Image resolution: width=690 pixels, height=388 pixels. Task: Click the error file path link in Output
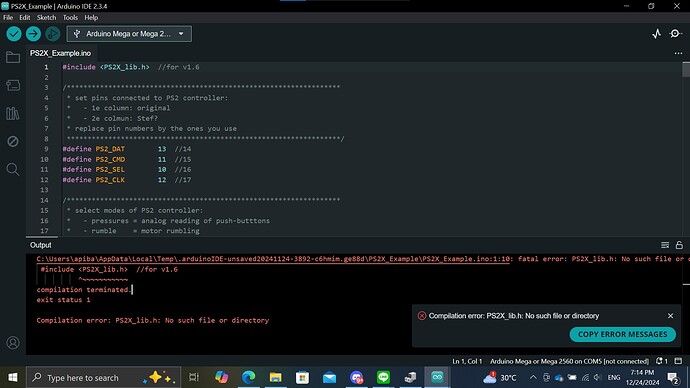(x=273, y=259)
